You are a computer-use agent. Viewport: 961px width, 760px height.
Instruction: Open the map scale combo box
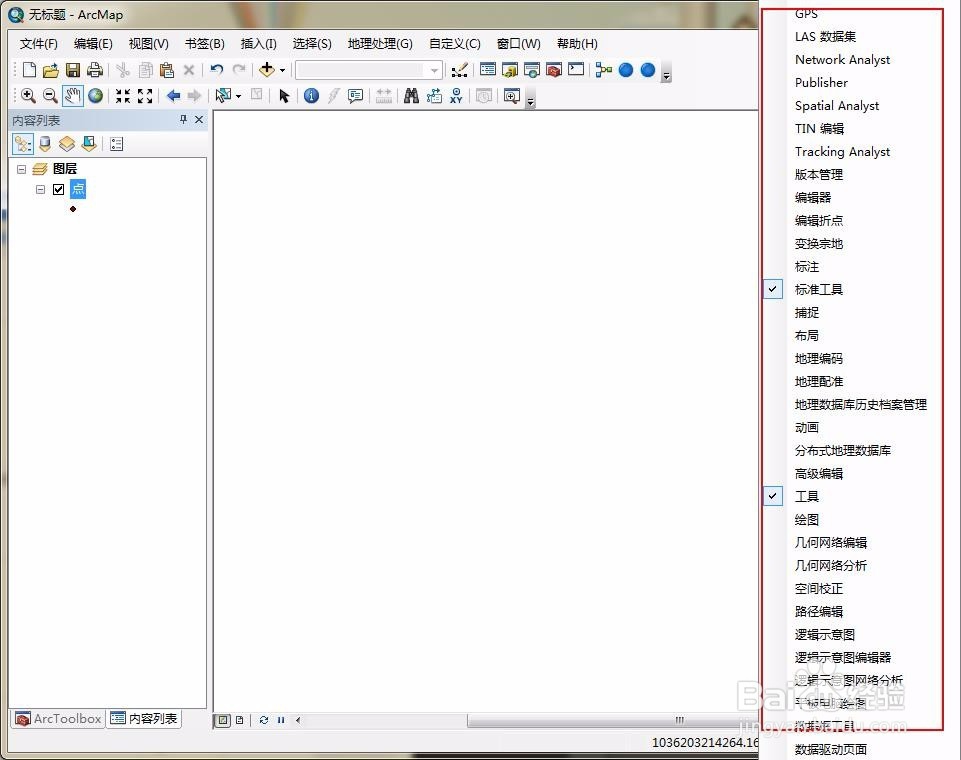(x=369, y=70)
